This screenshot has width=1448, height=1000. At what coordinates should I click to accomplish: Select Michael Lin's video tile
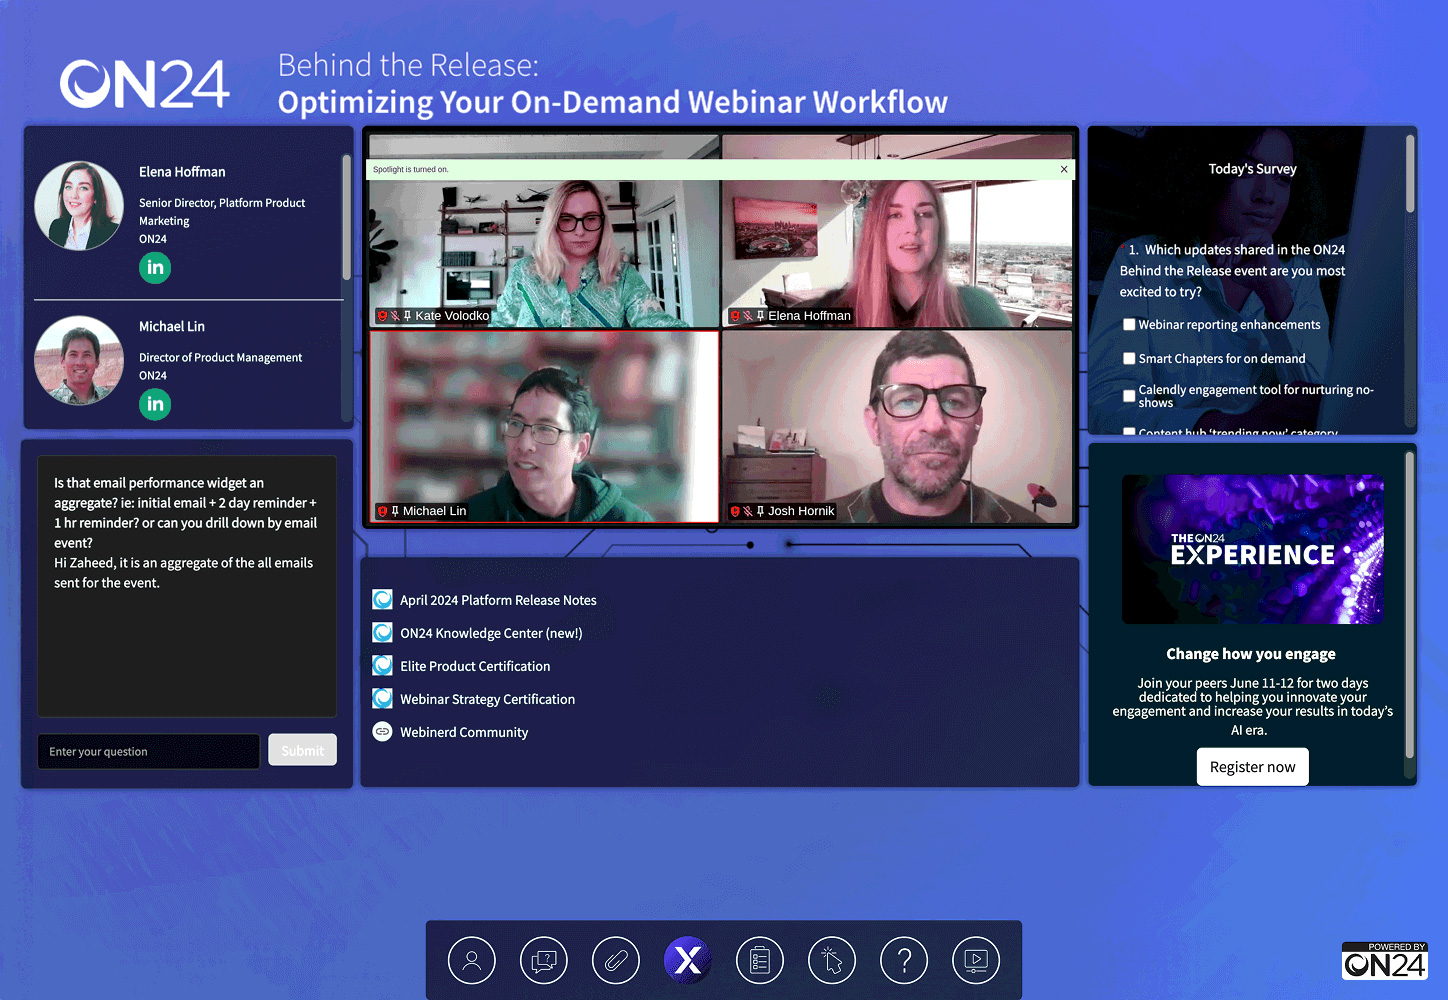(x=544, y=427)
